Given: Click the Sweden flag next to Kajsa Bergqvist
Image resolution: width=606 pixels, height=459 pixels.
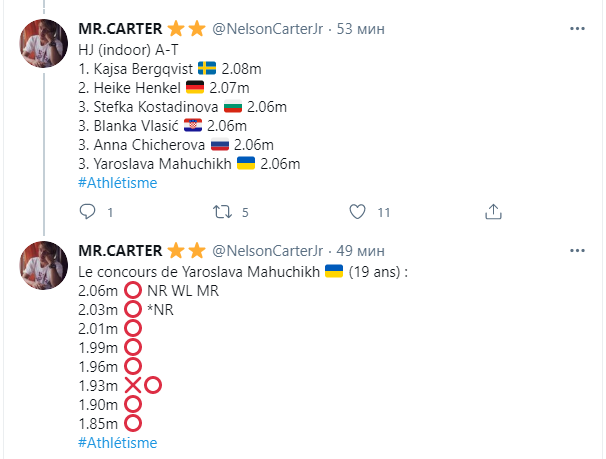Looking at the screenshot, I should [208, 68].
